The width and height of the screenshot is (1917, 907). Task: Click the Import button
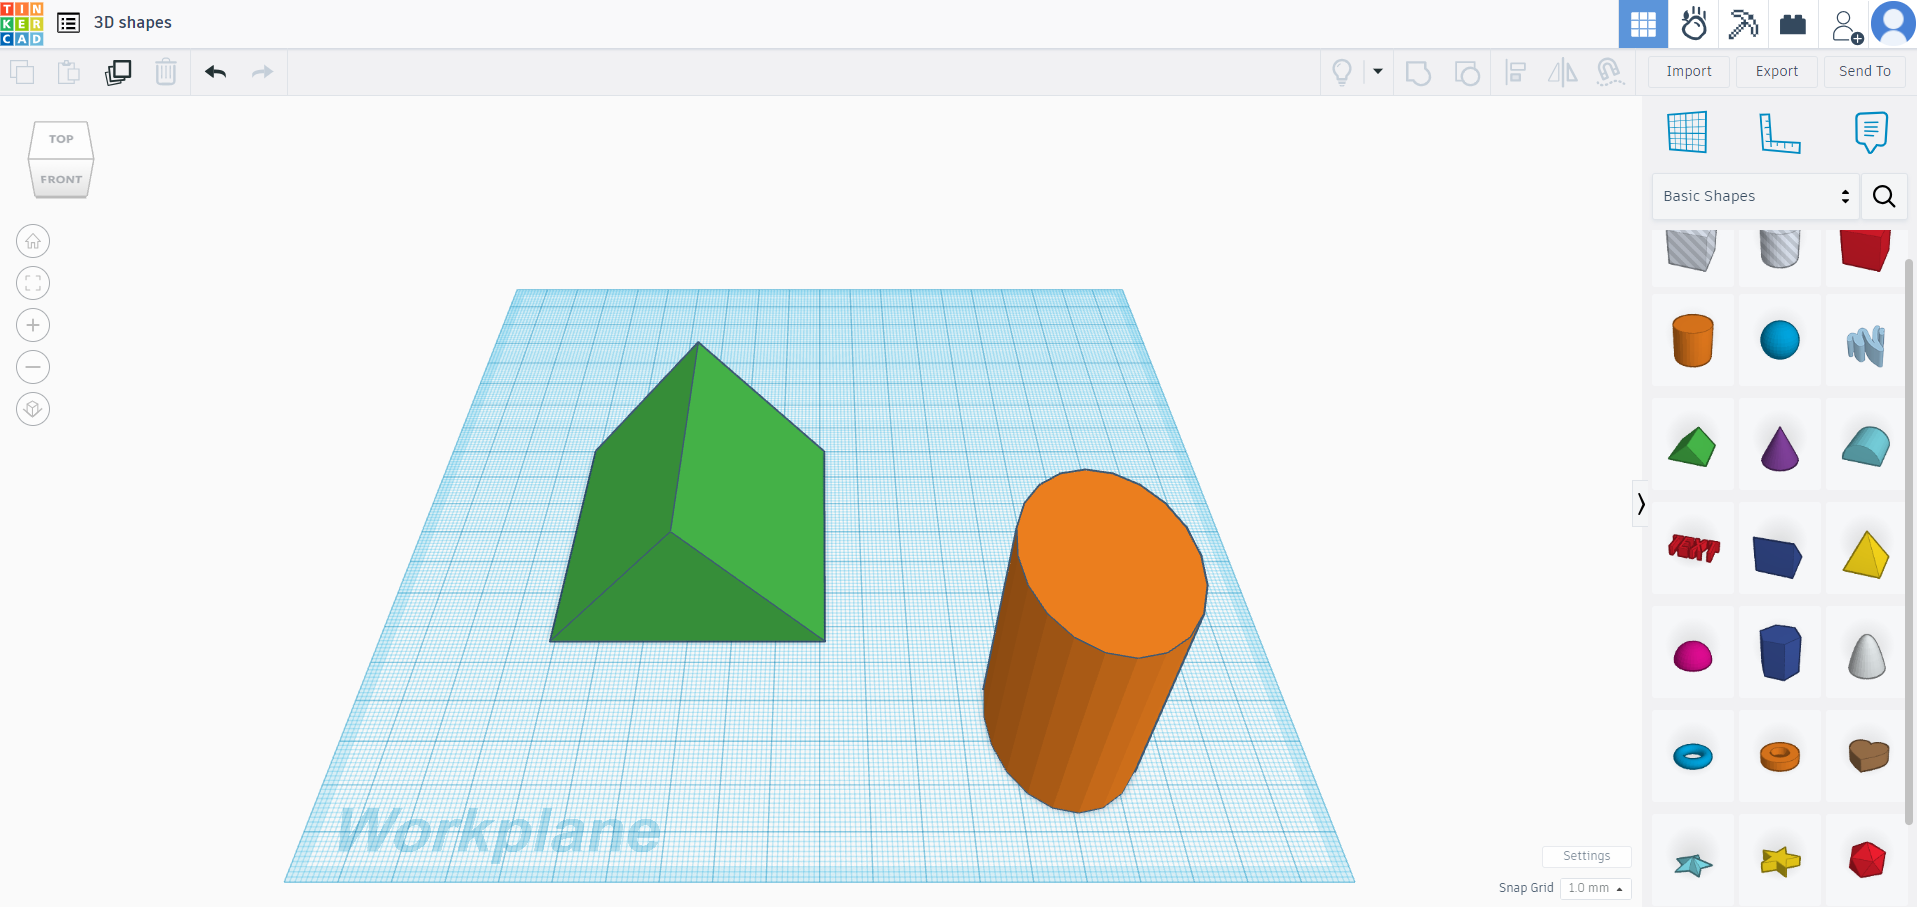(1688, 72)
